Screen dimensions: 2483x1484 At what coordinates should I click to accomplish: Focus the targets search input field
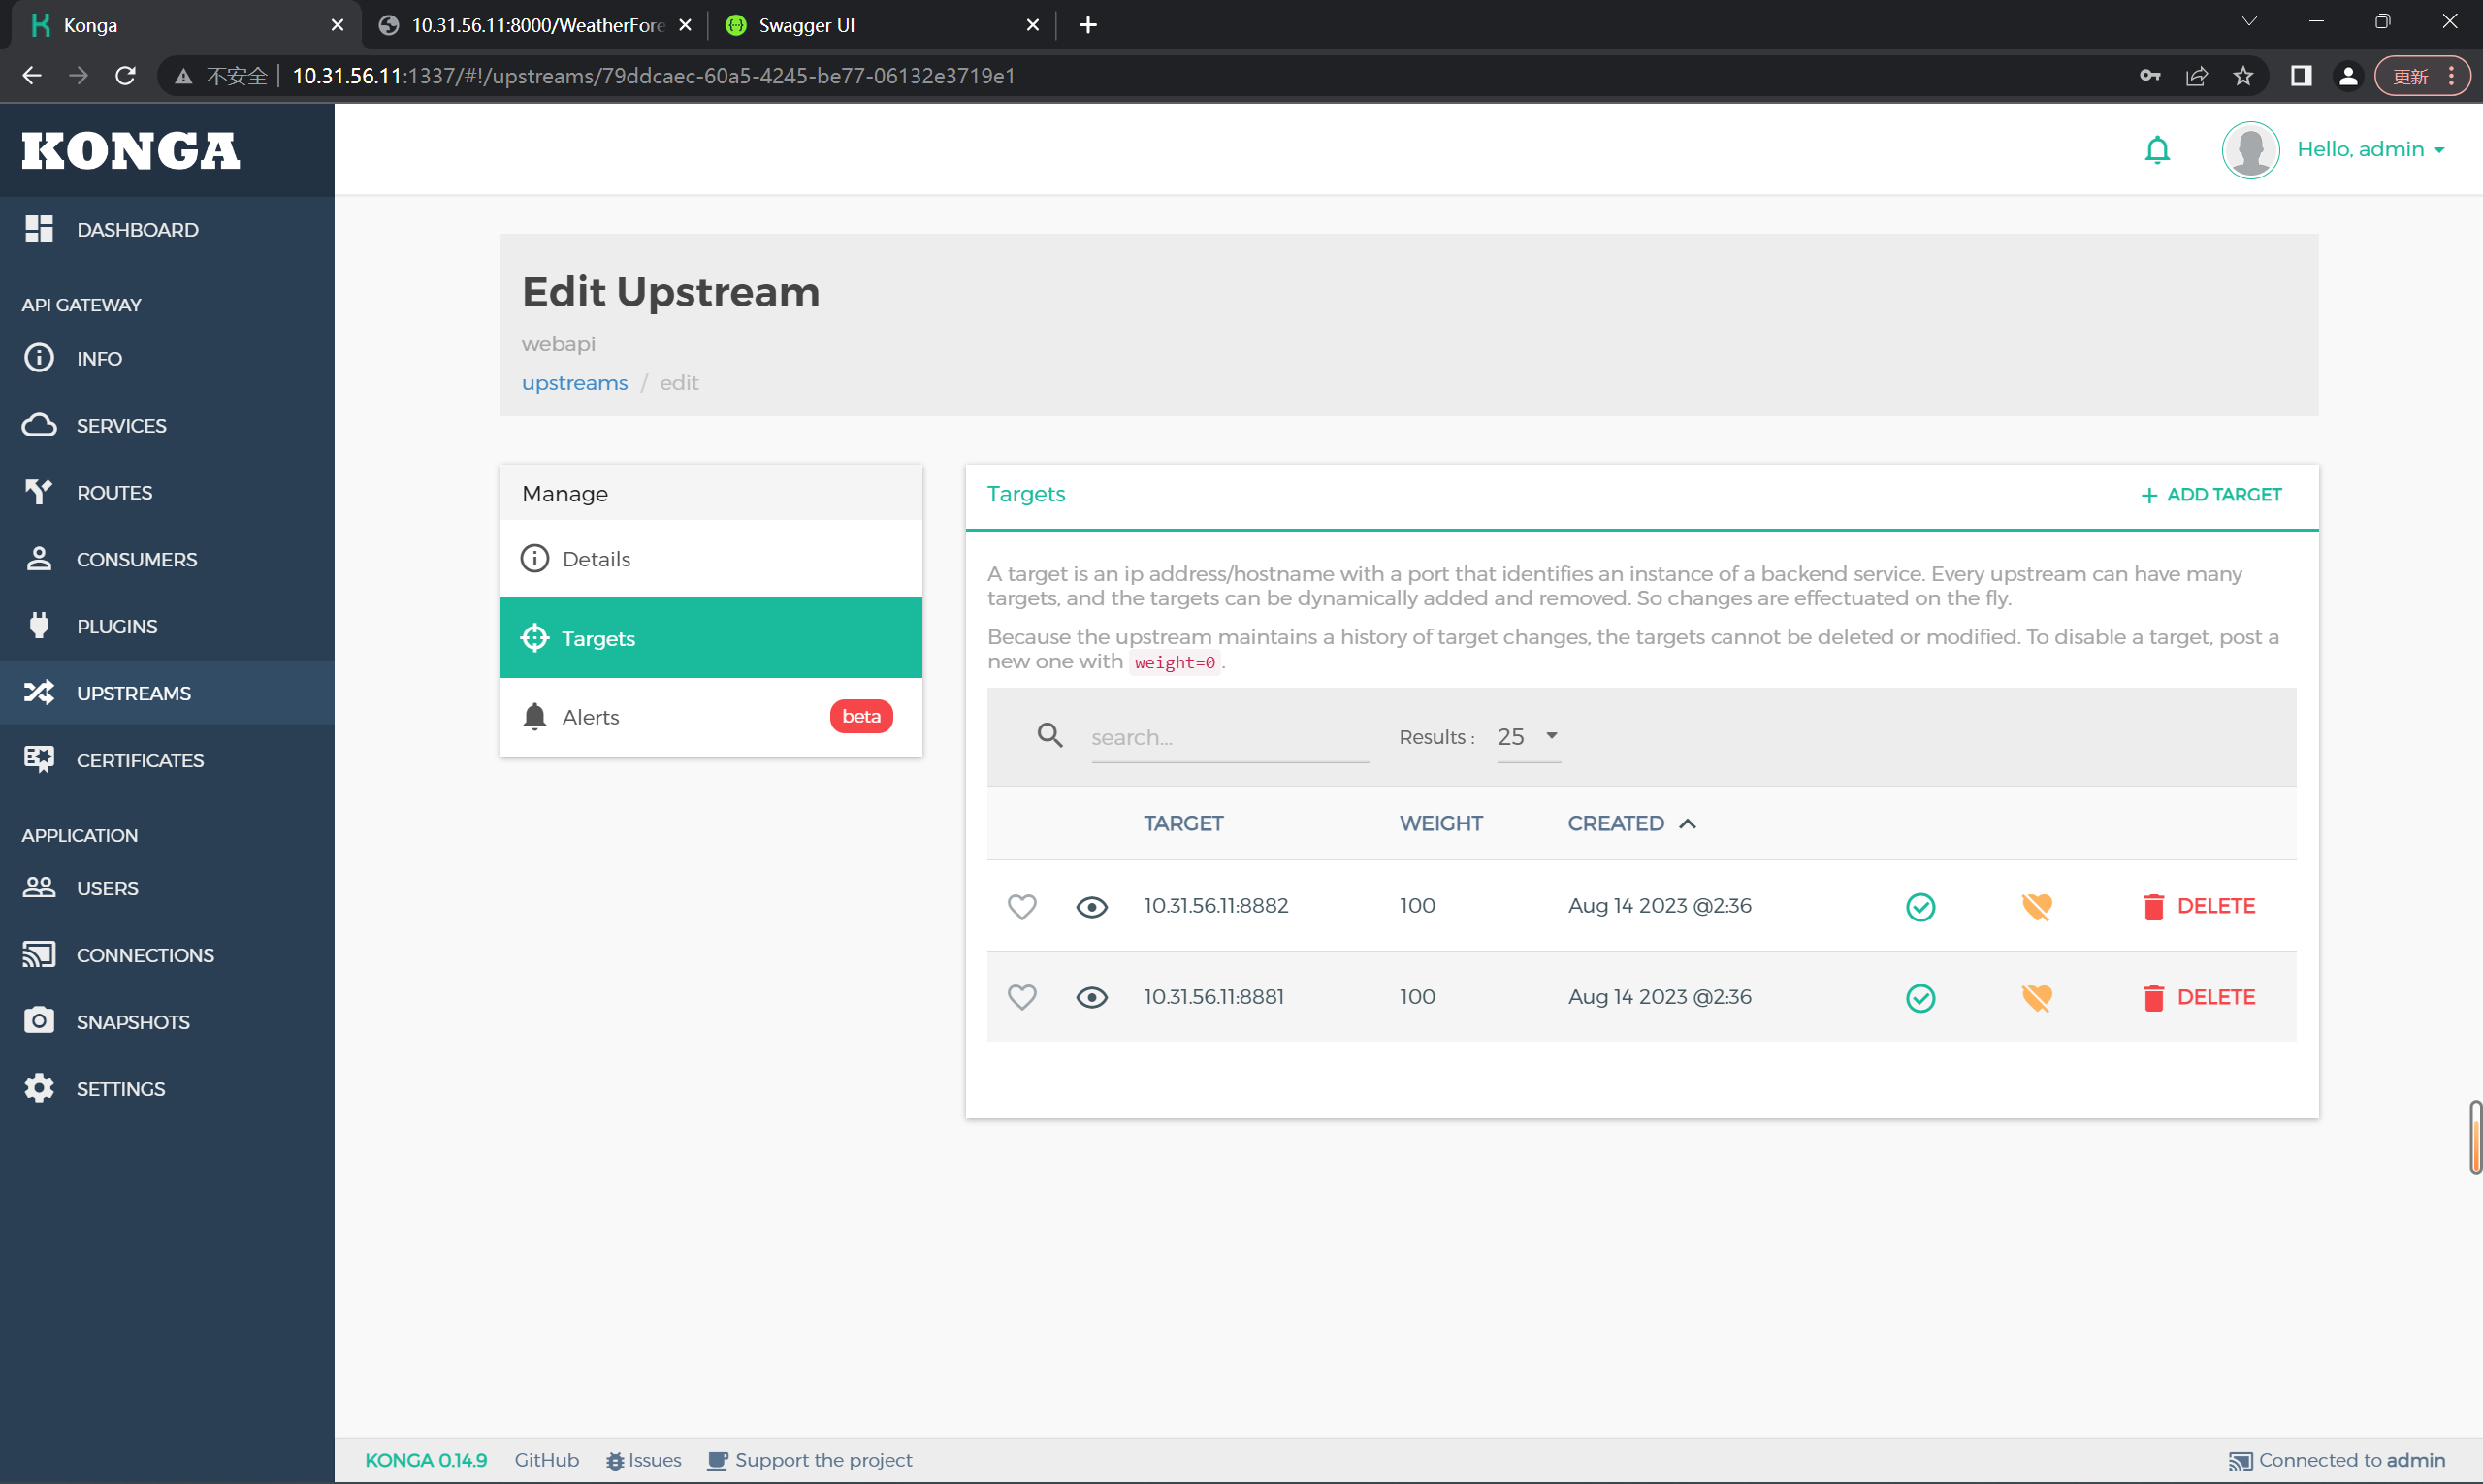coord(1229,738)
